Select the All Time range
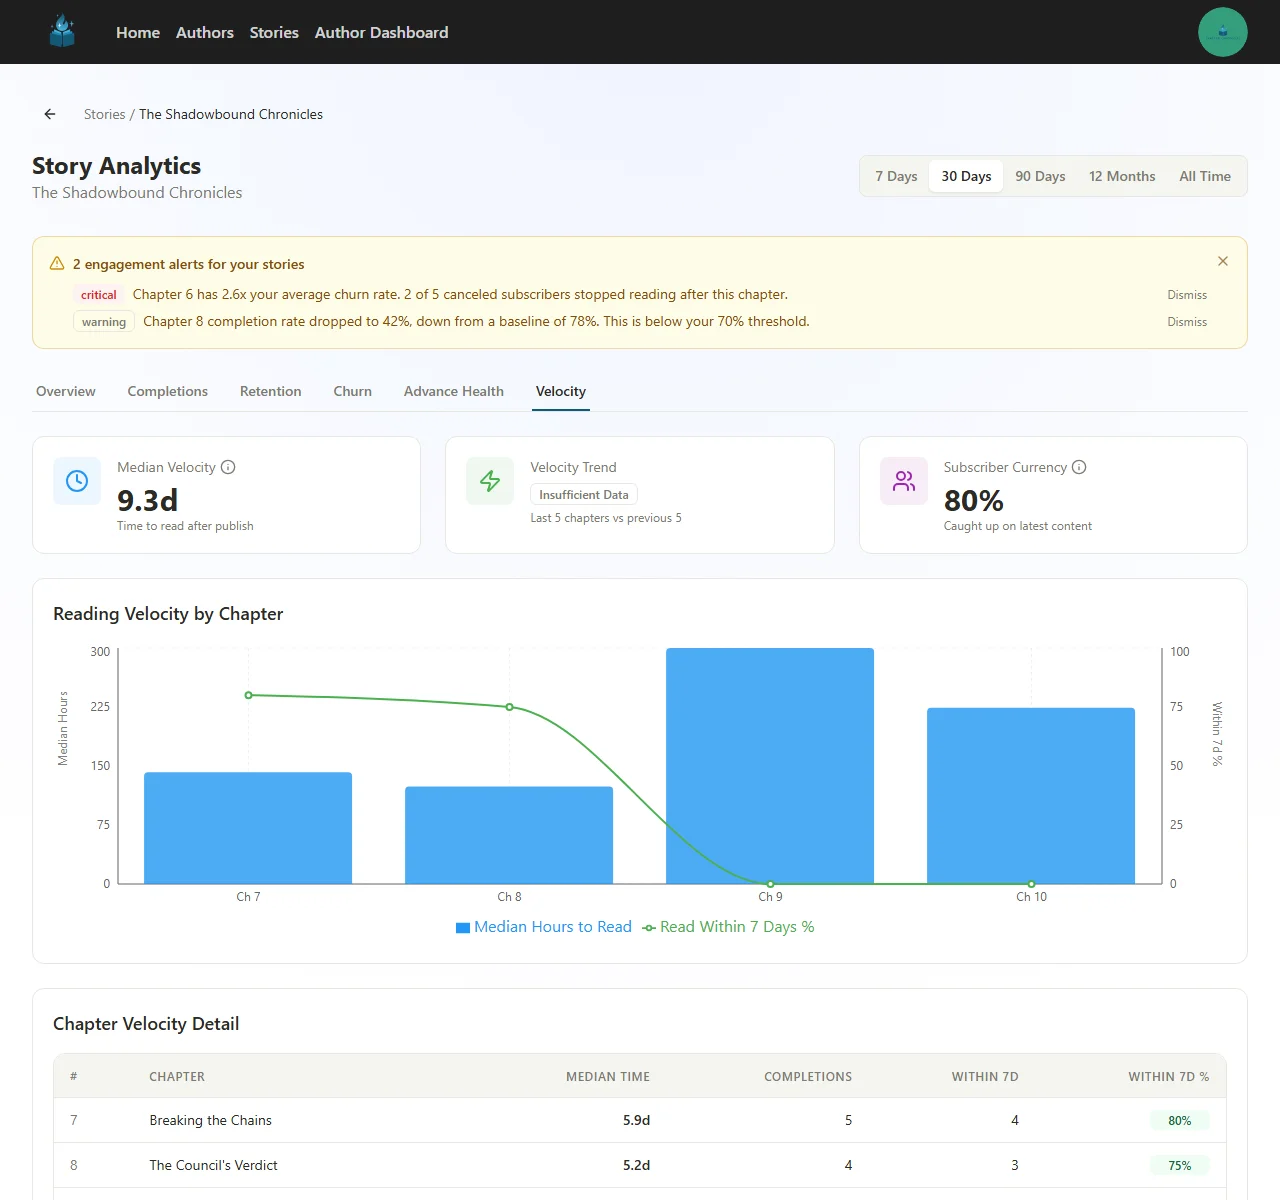1280x1200 pixels. 1204,176
